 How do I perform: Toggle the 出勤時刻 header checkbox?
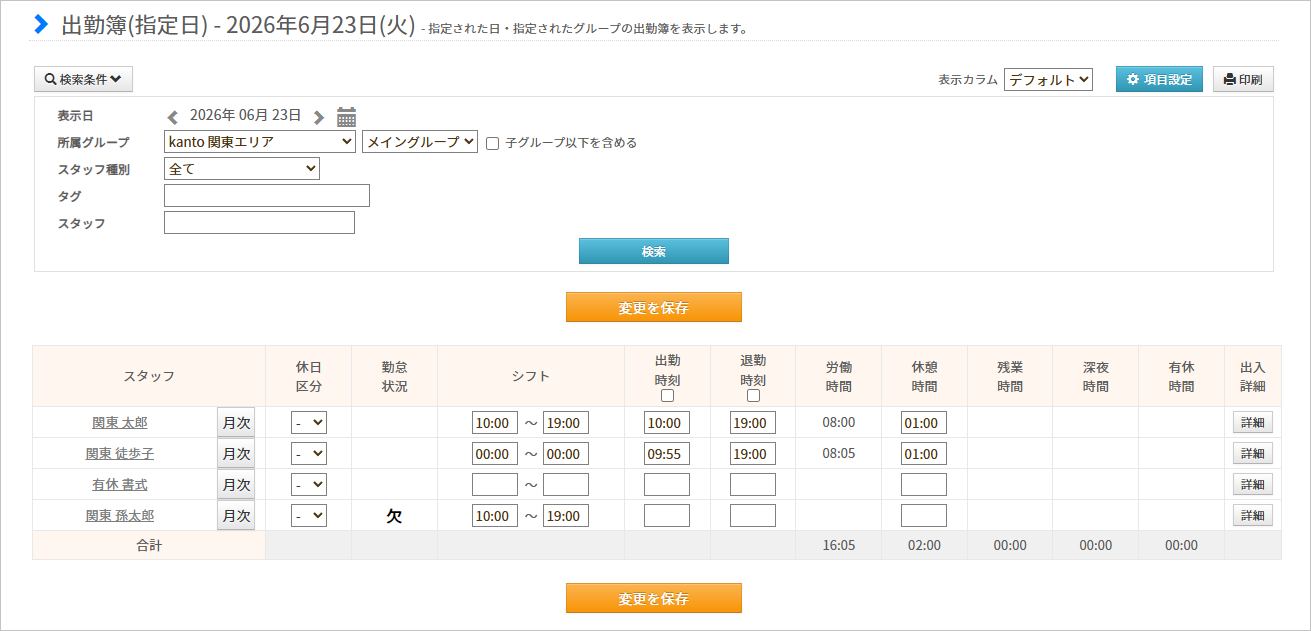pos(667,395)
